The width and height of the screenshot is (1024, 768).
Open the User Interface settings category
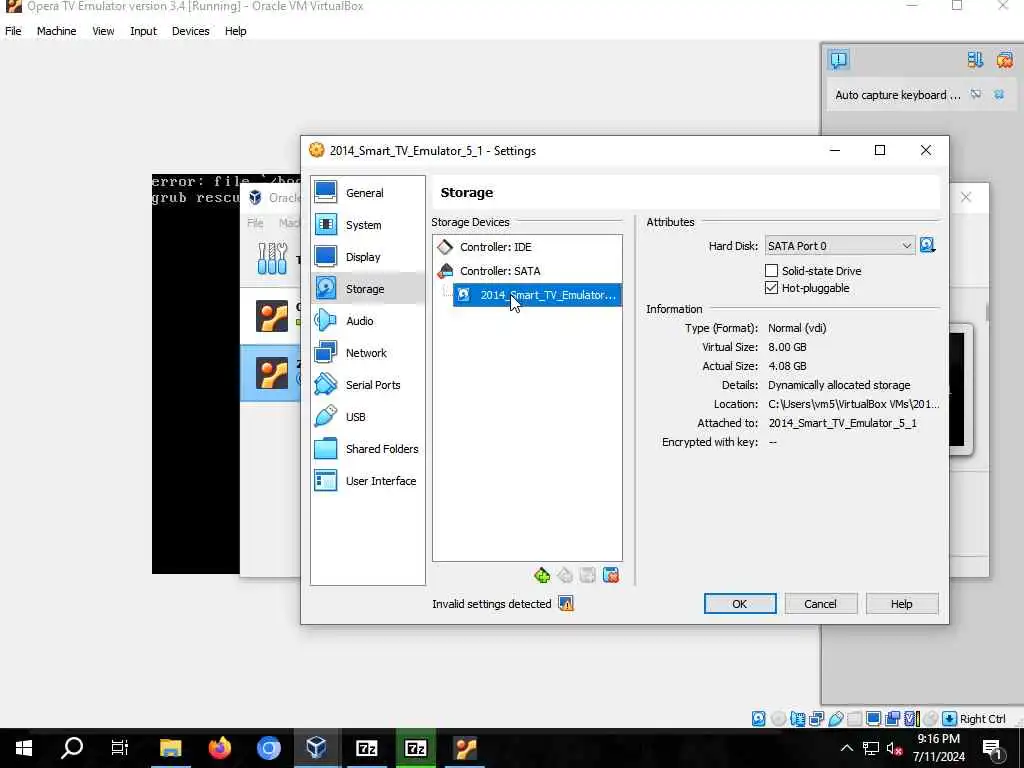tap(368, 481)
